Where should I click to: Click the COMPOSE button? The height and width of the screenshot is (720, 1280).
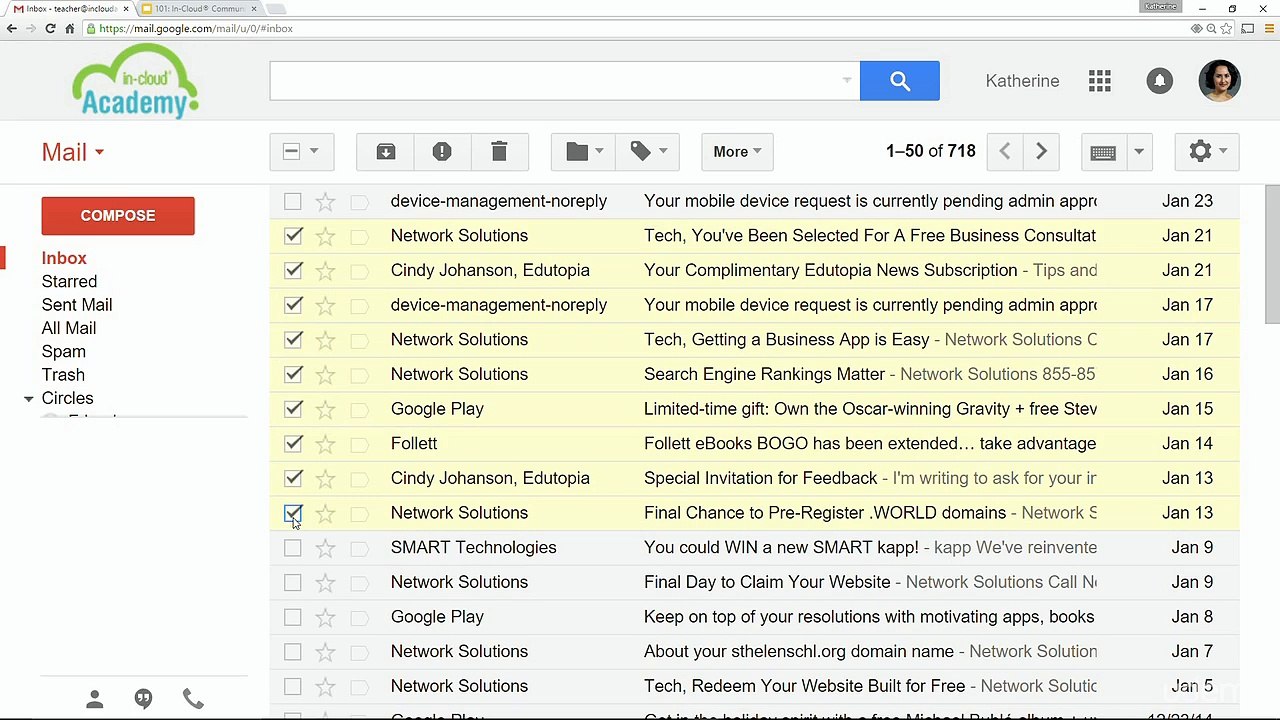point(118,216)
